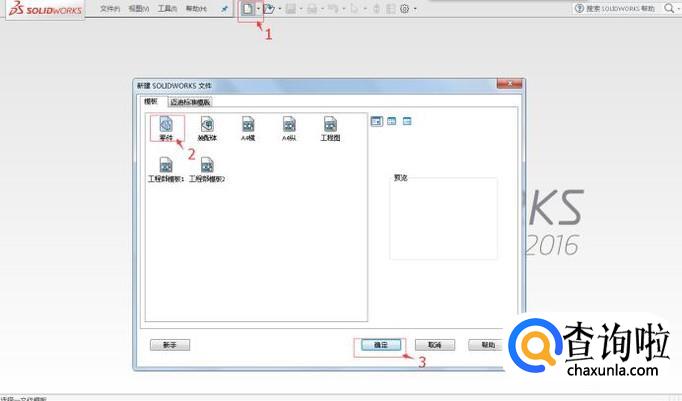
Task: Select the 工程图 drawing template icon
Action: tap(330, 129)
